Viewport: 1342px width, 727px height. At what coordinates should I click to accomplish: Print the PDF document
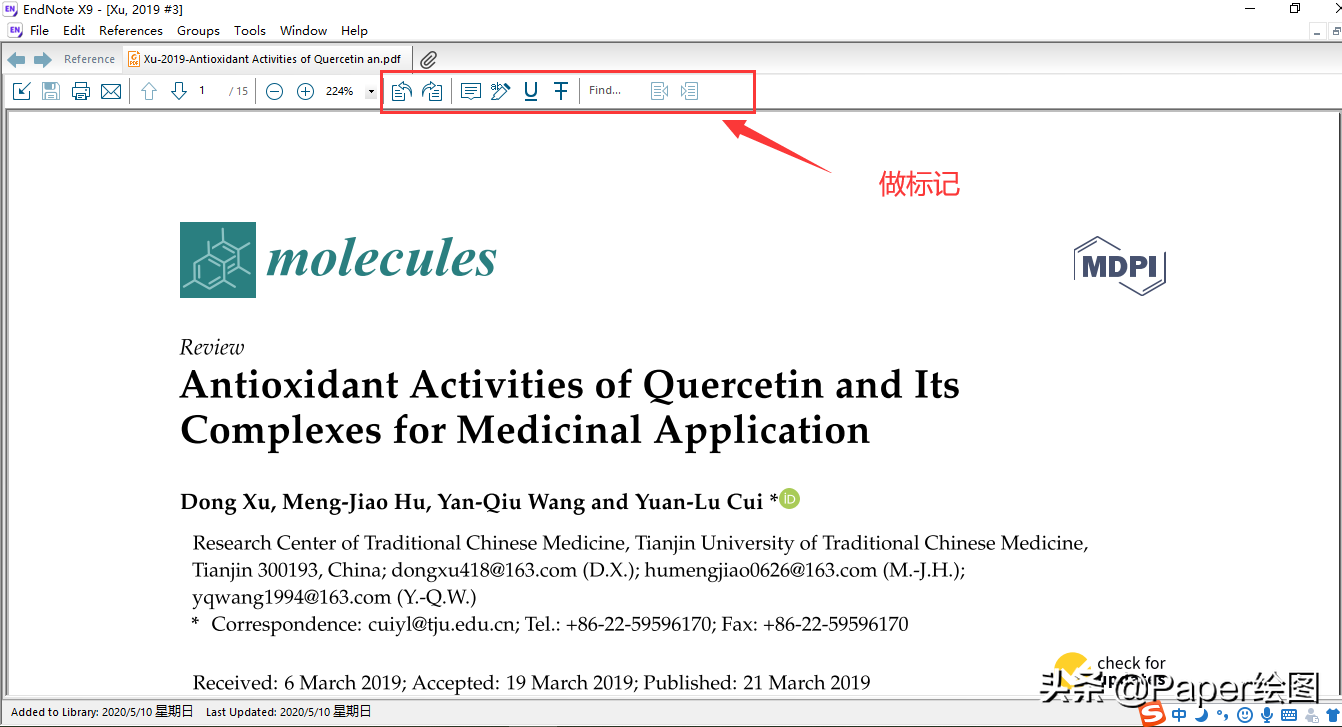click(81, 91)
